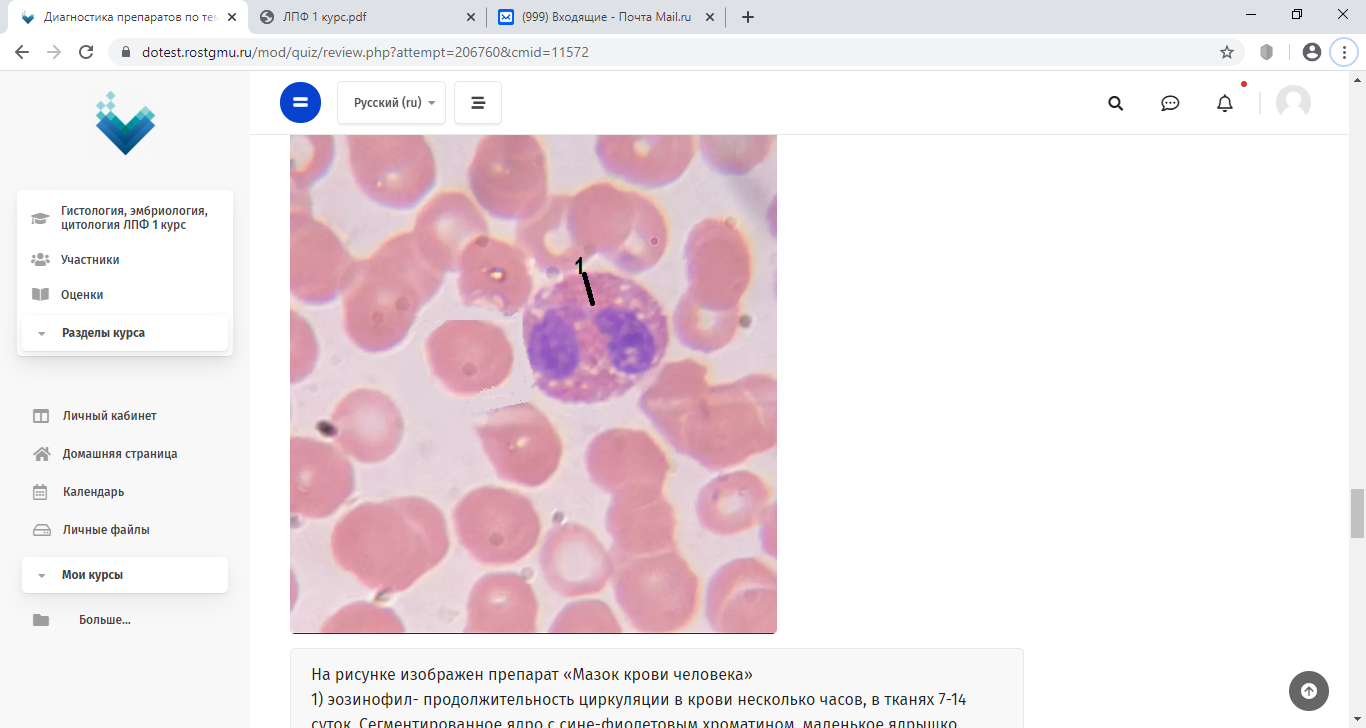Go to Личный кабинет
1366x728 pixels.
[x=109, y=416]
